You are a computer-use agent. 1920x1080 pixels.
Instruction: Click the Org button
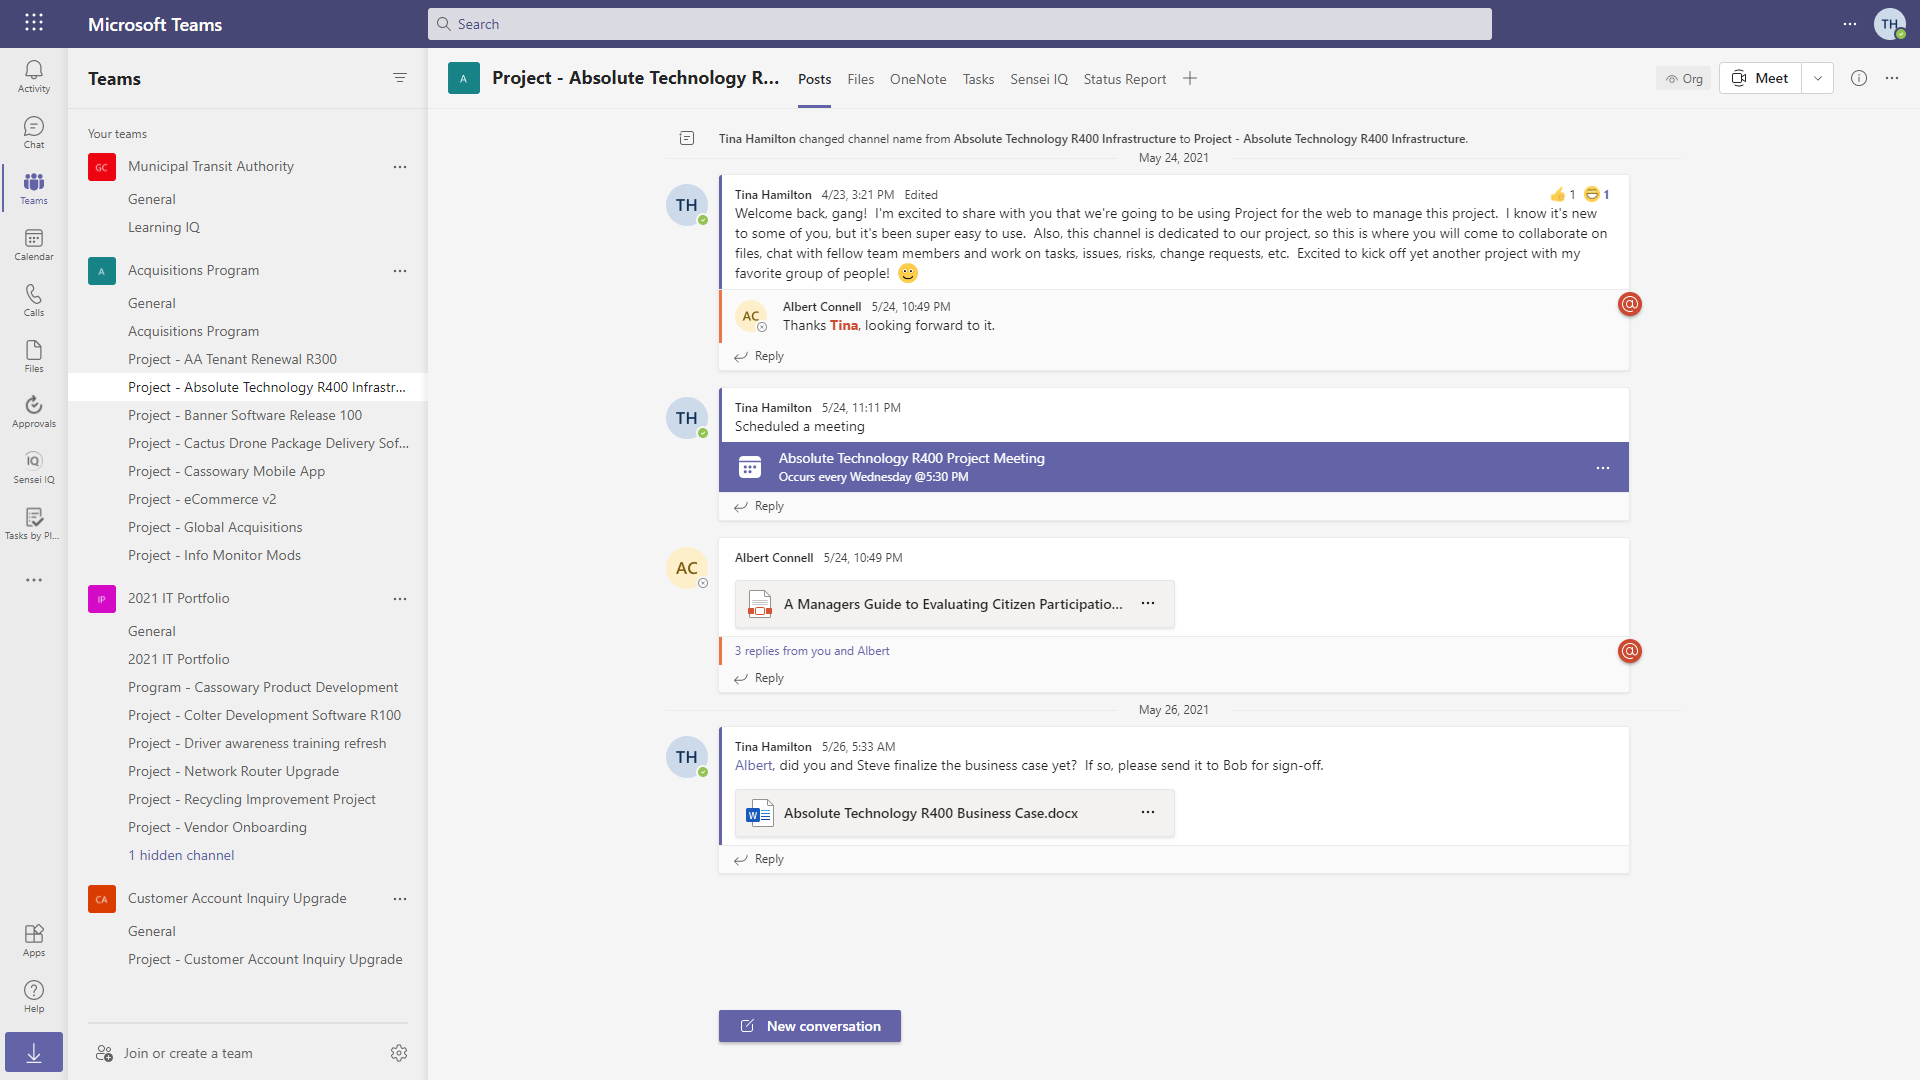coord(1684,79)
